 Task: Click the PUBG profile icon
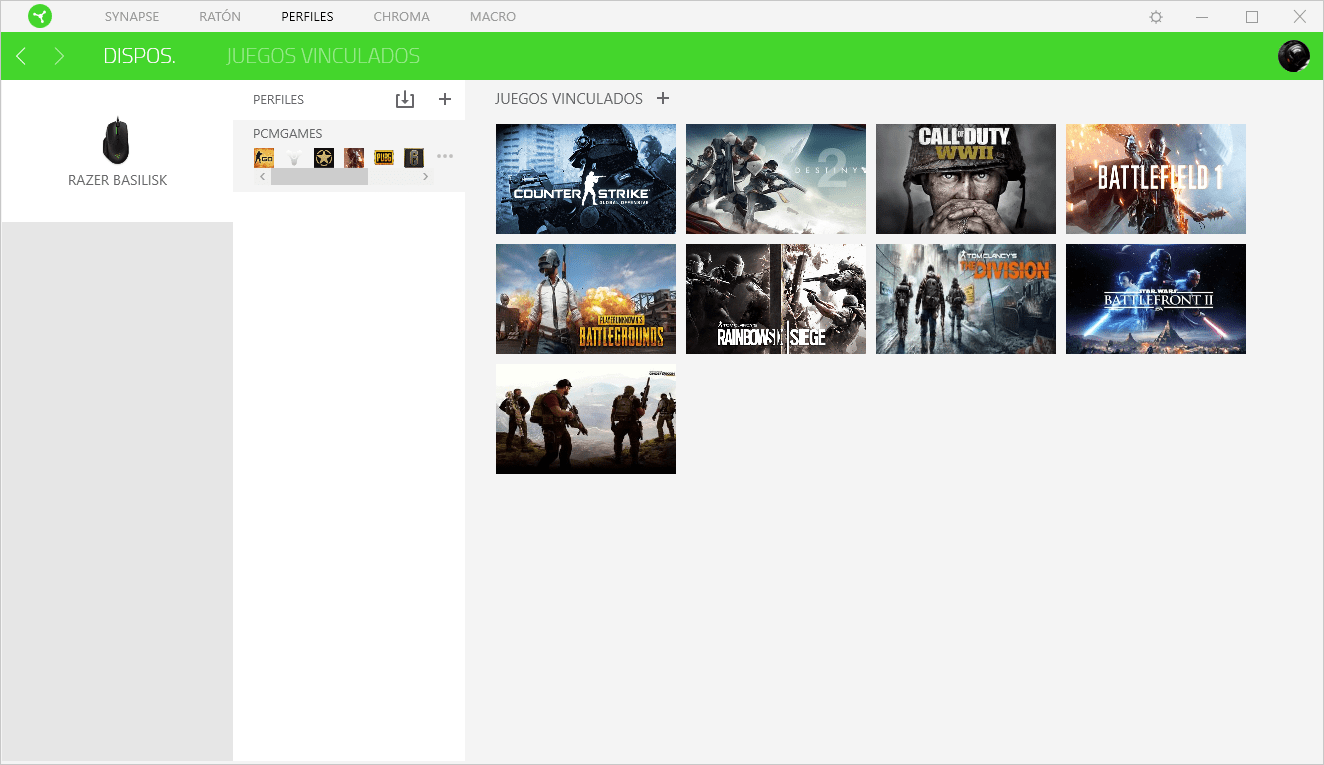[x=384, y=157]
